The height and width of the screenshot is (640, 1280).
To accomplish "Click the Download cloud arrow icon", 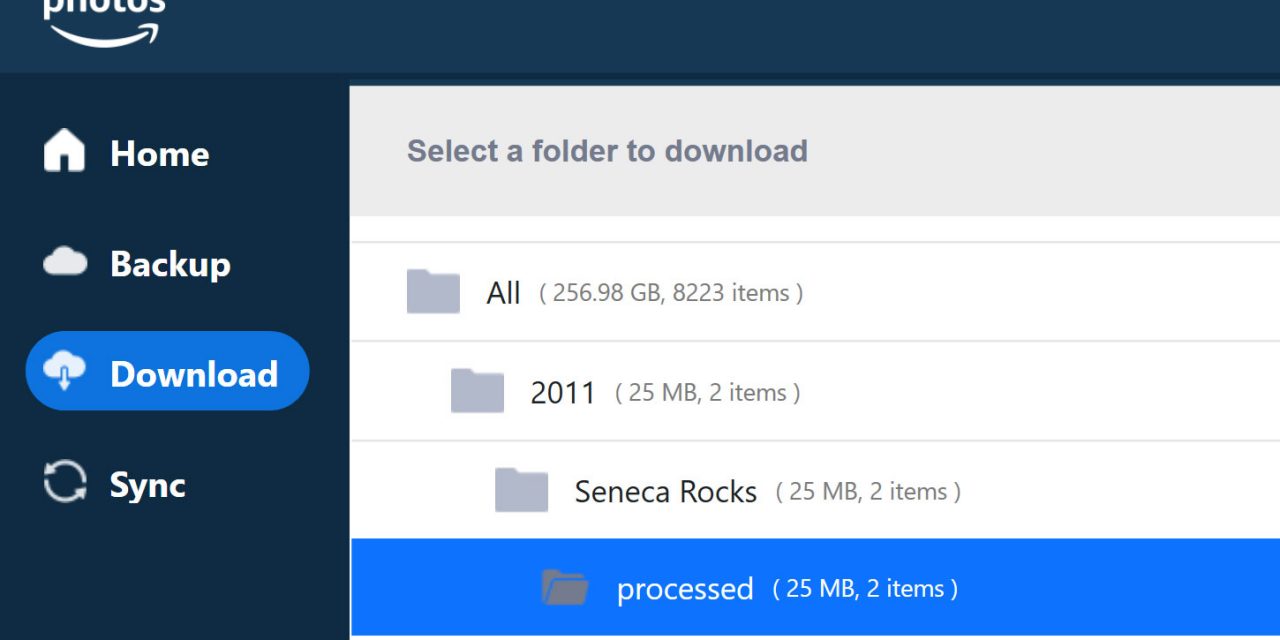I will tap(65, 371).
